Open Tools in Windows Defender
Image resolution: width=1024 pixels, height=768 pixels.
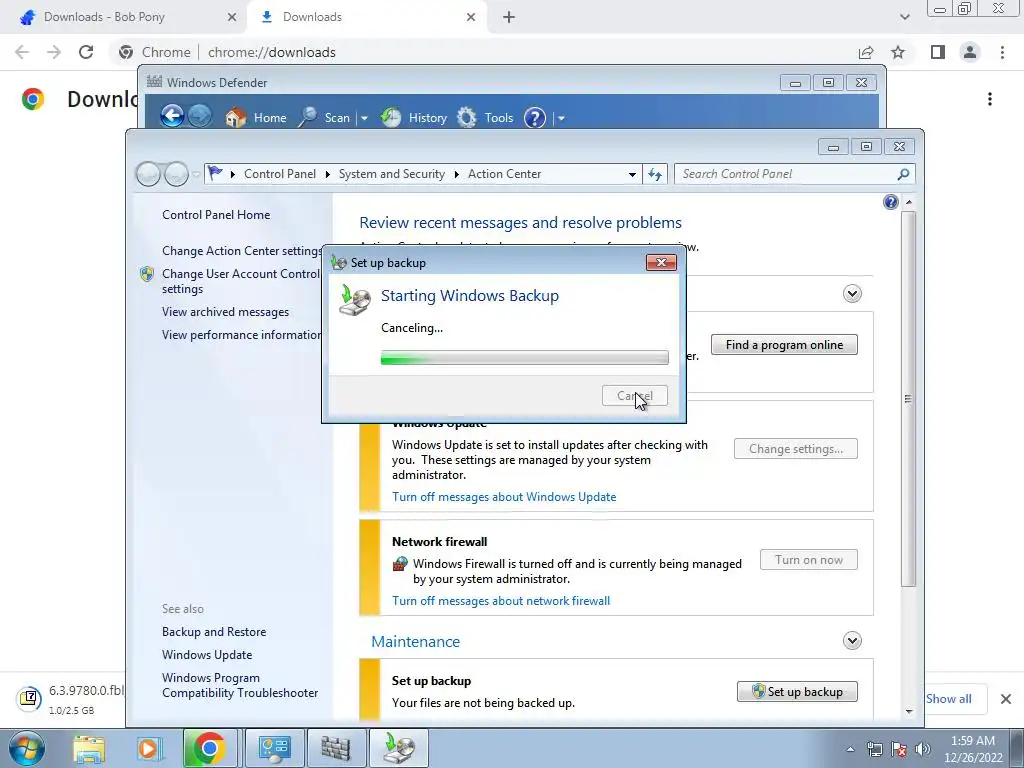(485, 118)
